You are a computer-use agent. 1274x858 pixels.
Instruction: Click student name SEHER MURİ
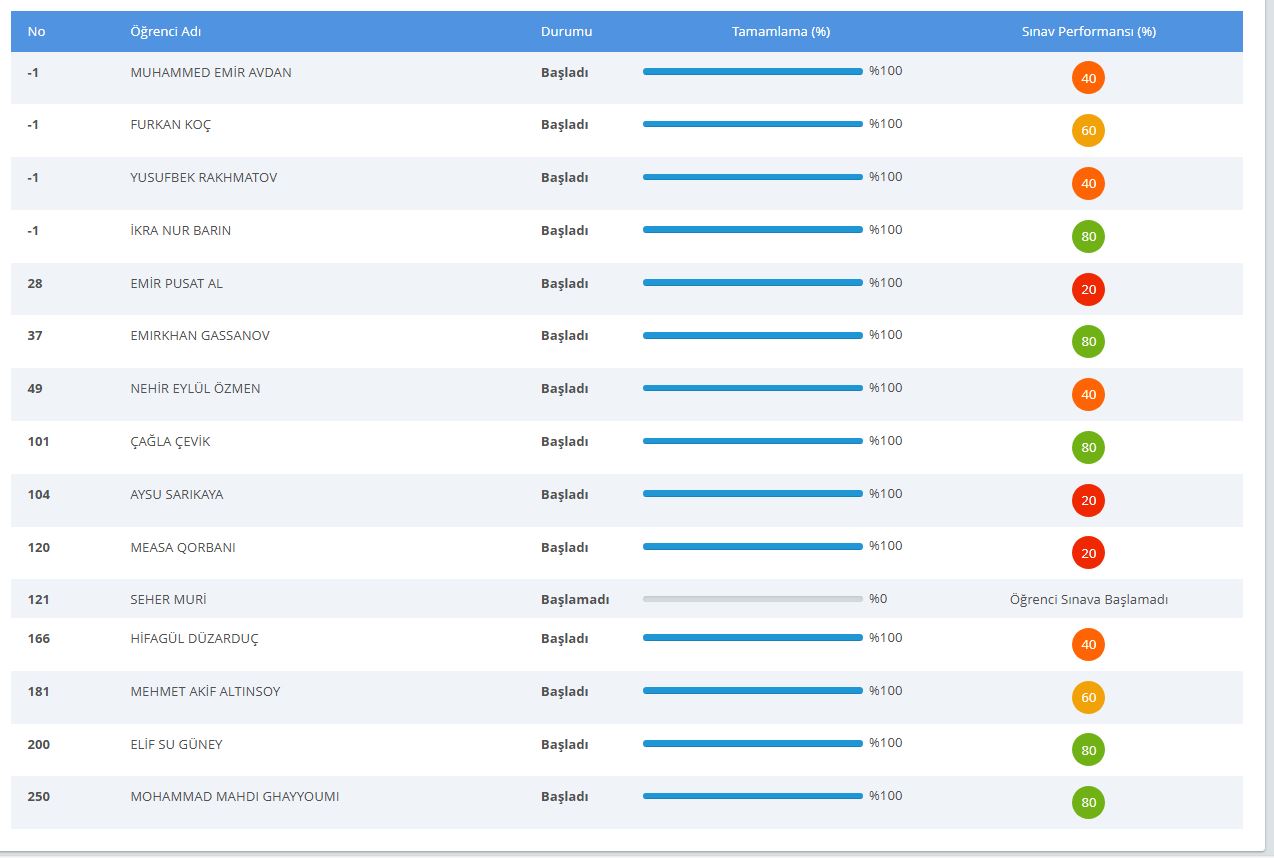tap(169, 600)
